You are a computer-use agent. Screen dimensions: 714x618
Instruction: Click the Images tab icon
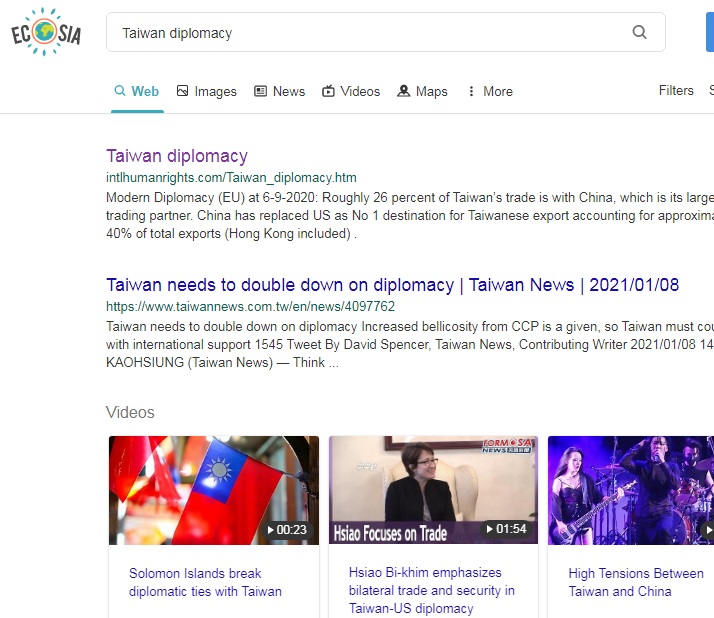(183, 91)
